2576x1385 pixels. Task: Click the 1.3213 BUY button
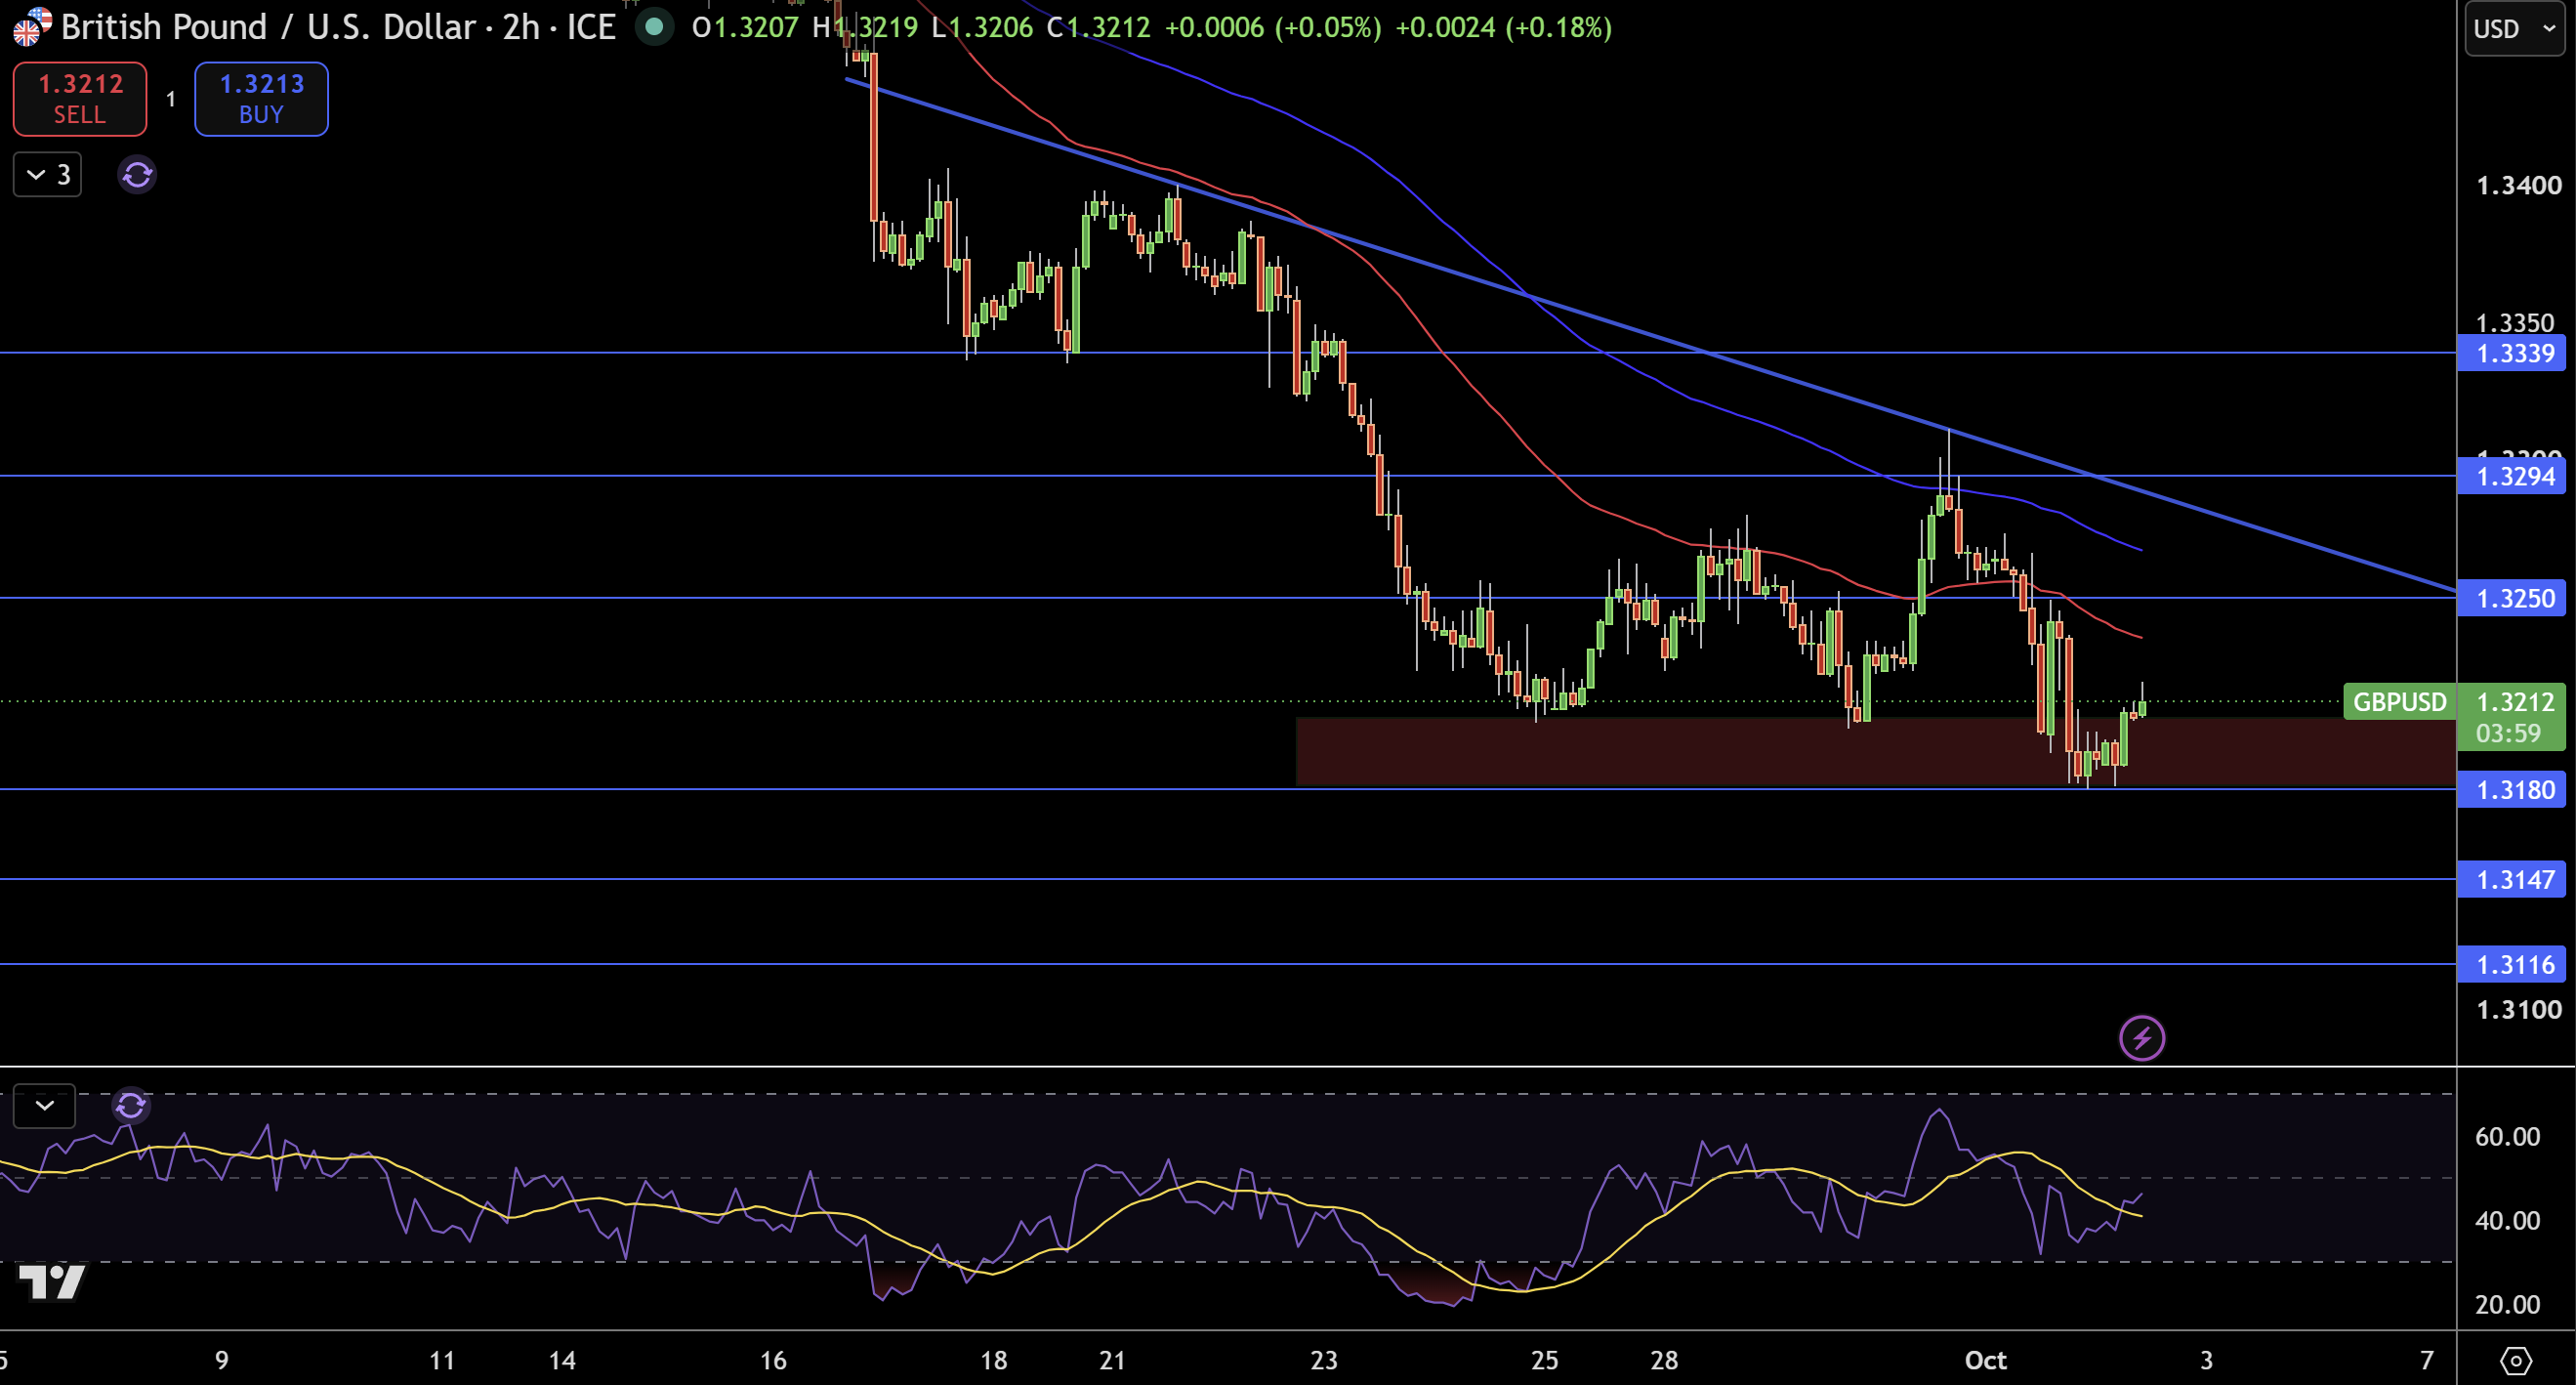pos(261,99)
